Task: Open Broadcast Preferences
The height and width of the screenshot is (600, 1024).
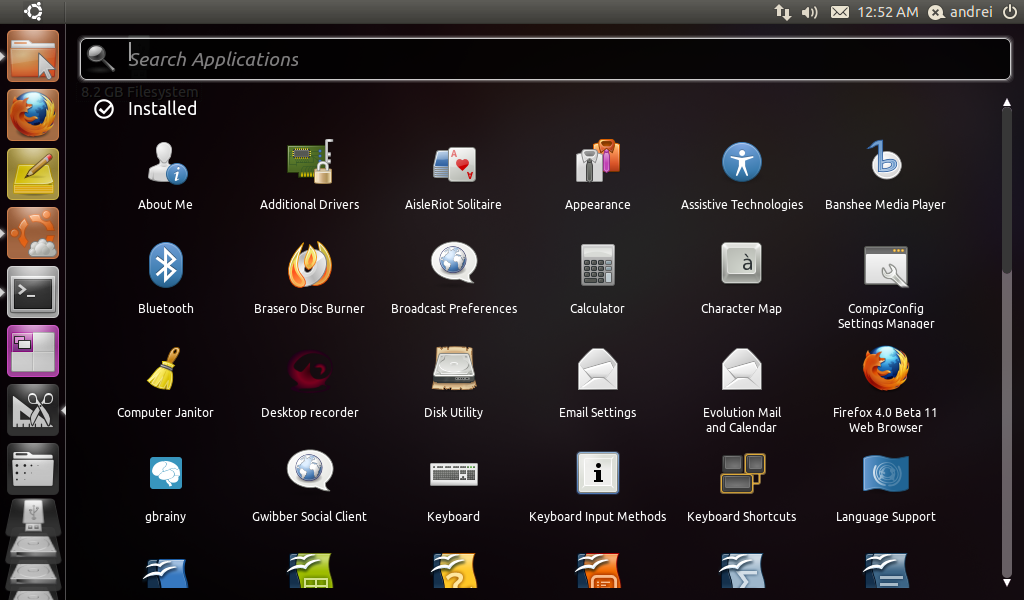Action: coord(454,279)
